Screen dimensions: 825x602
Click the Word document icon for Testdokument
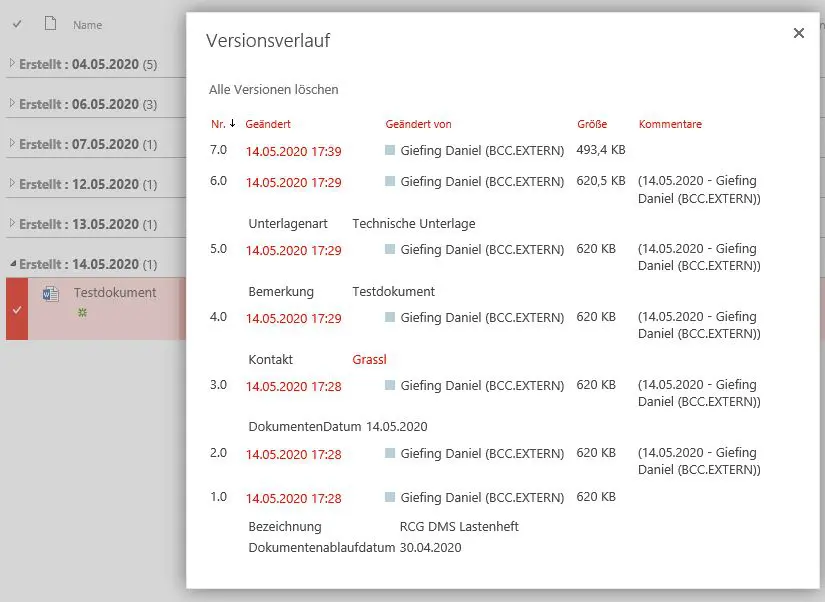tap(51, 294)
